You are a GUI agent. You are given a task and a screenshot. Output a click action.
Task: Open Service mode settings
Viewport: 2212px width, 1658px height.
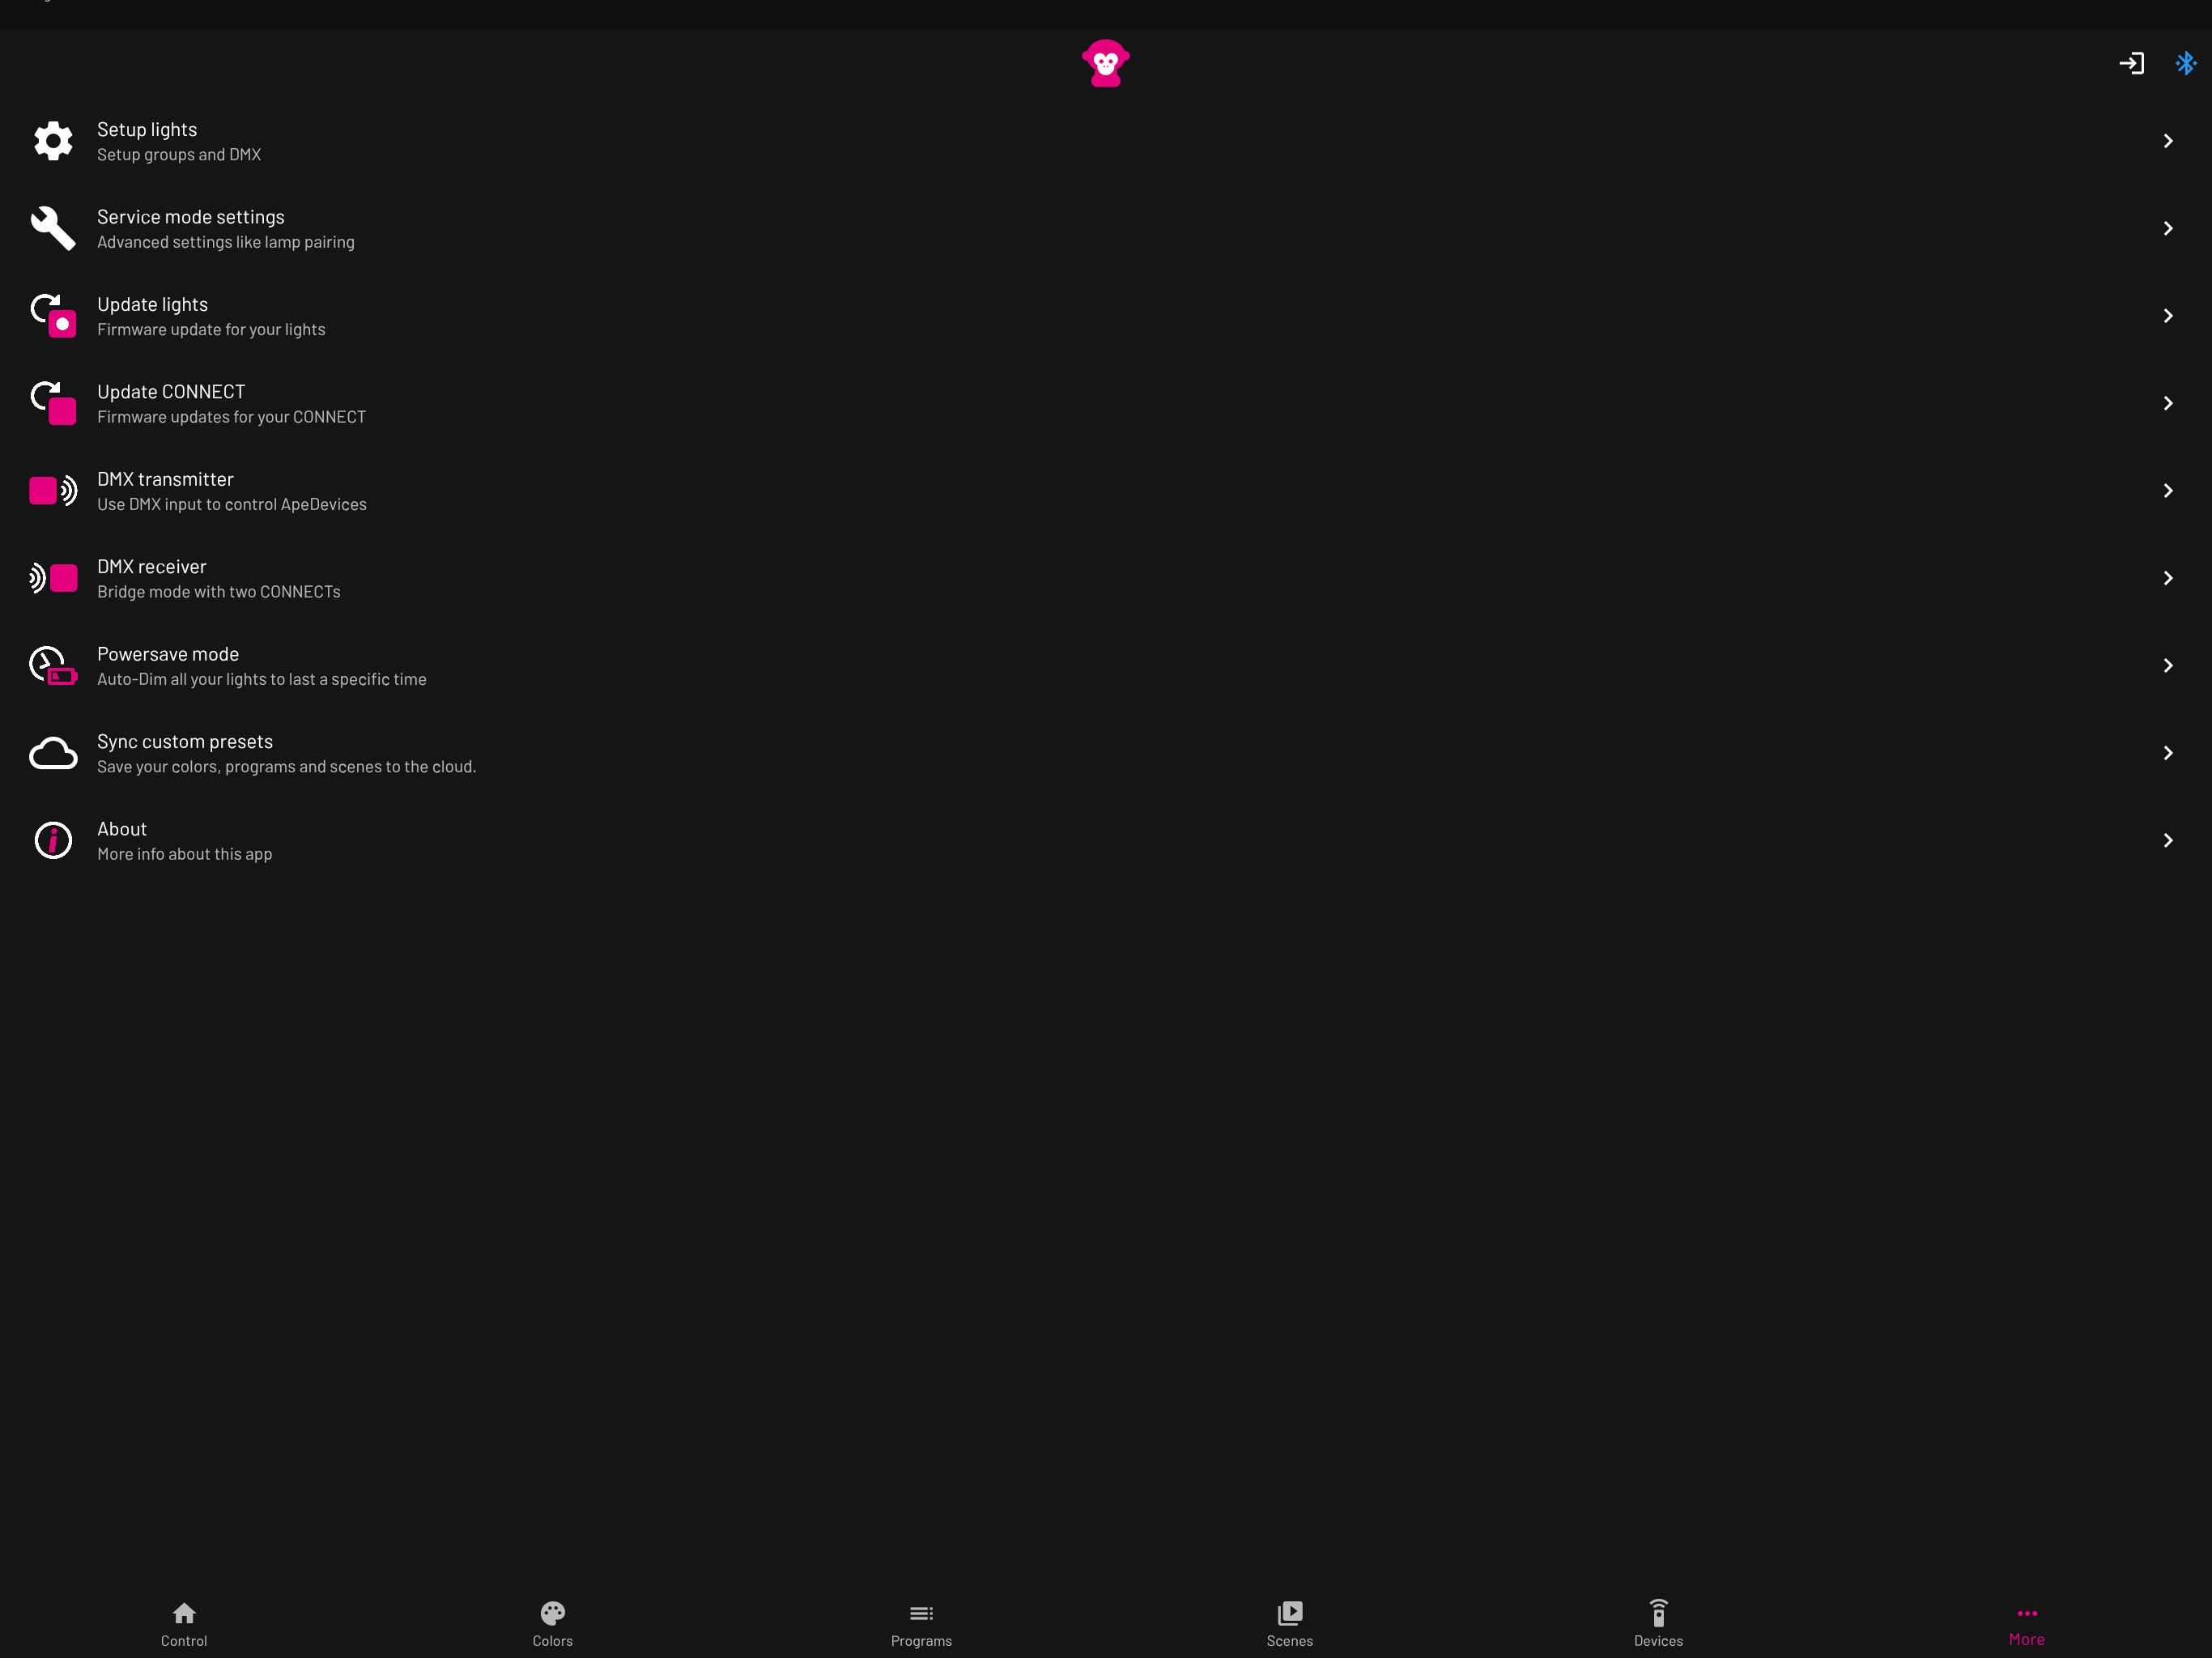pos(1106,227)
